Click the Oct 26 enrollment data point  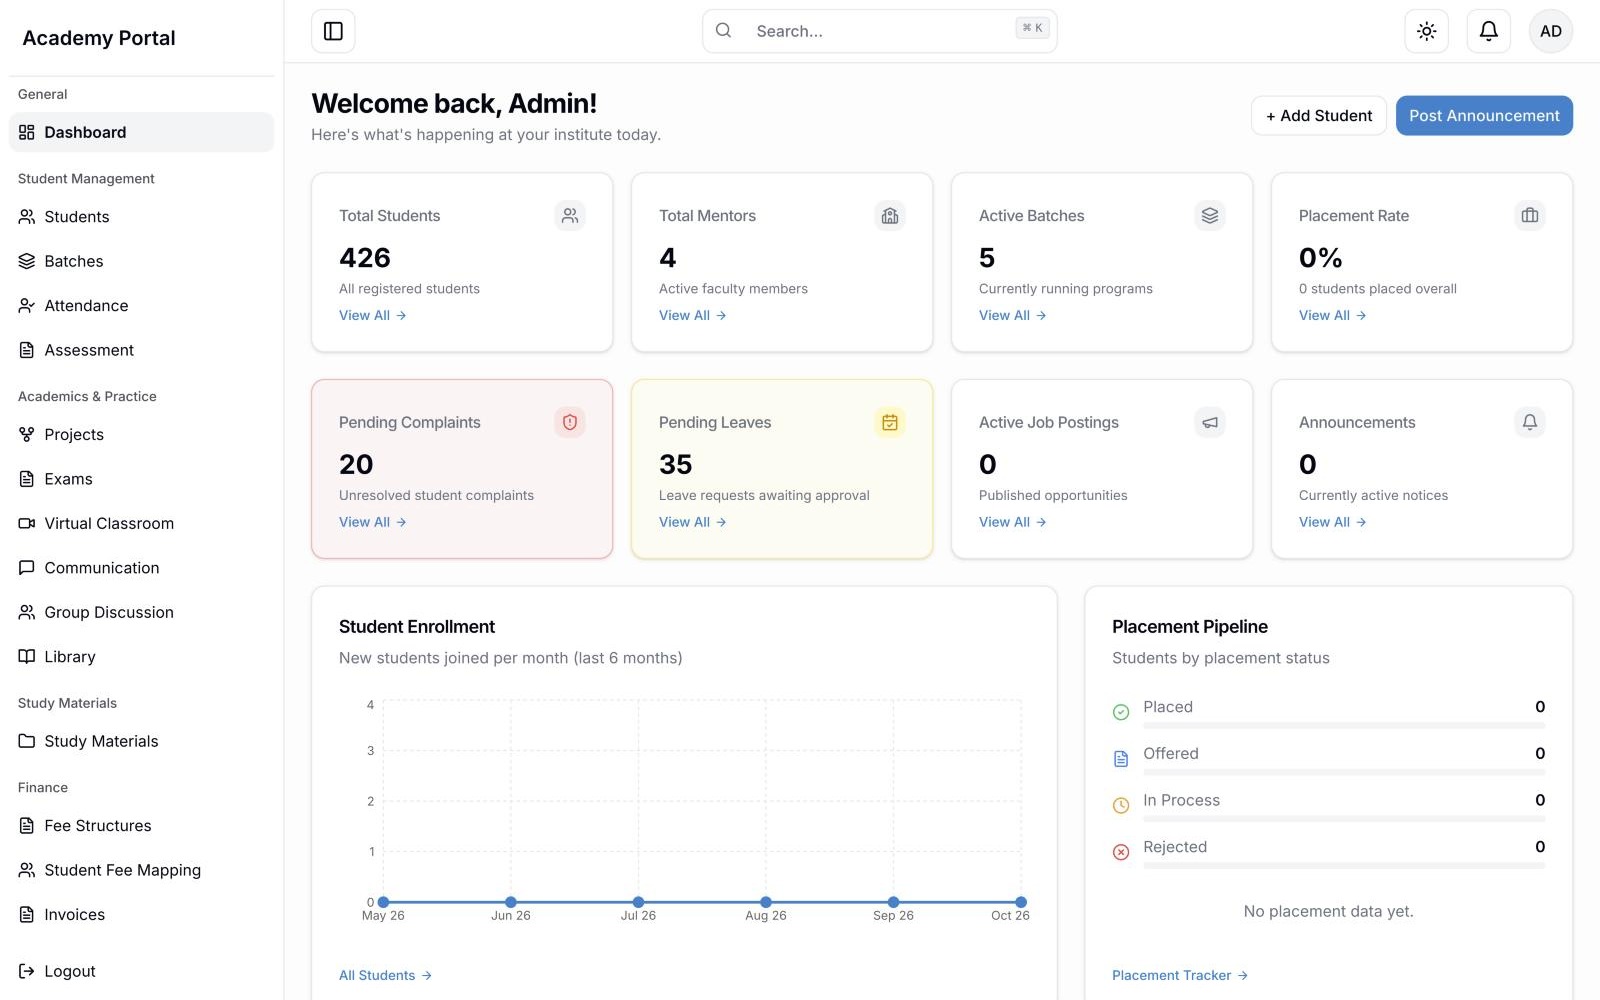(1021, 902)
